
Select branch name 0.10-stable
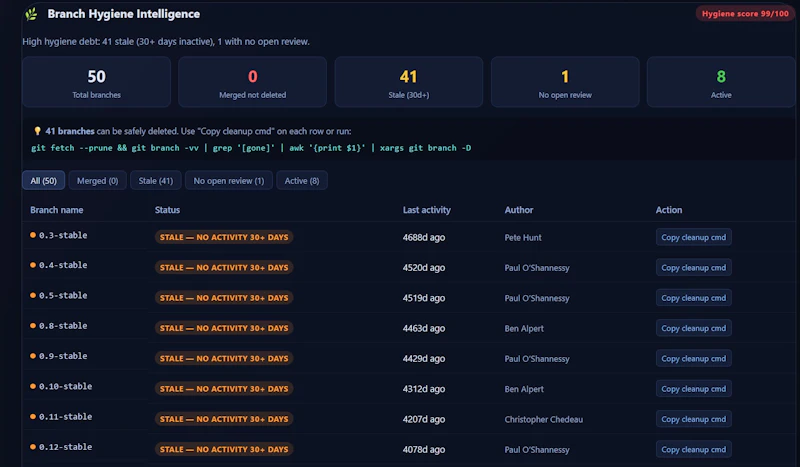coord(66,386)
